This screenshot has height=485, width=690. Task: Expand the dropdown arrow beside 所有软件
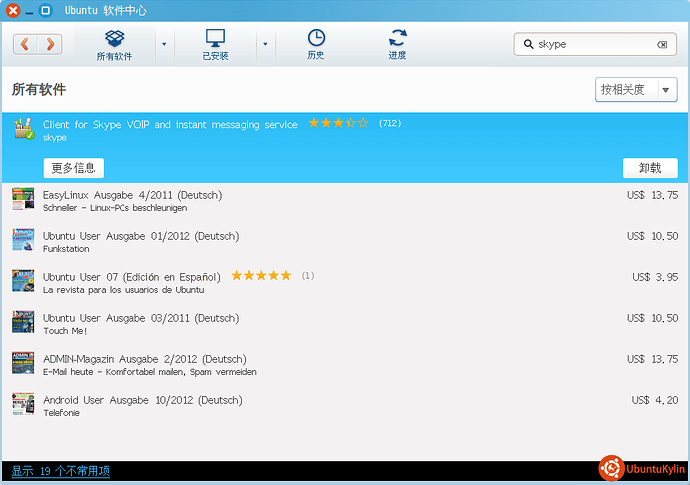pyautogui.click(x=164, y=44)
